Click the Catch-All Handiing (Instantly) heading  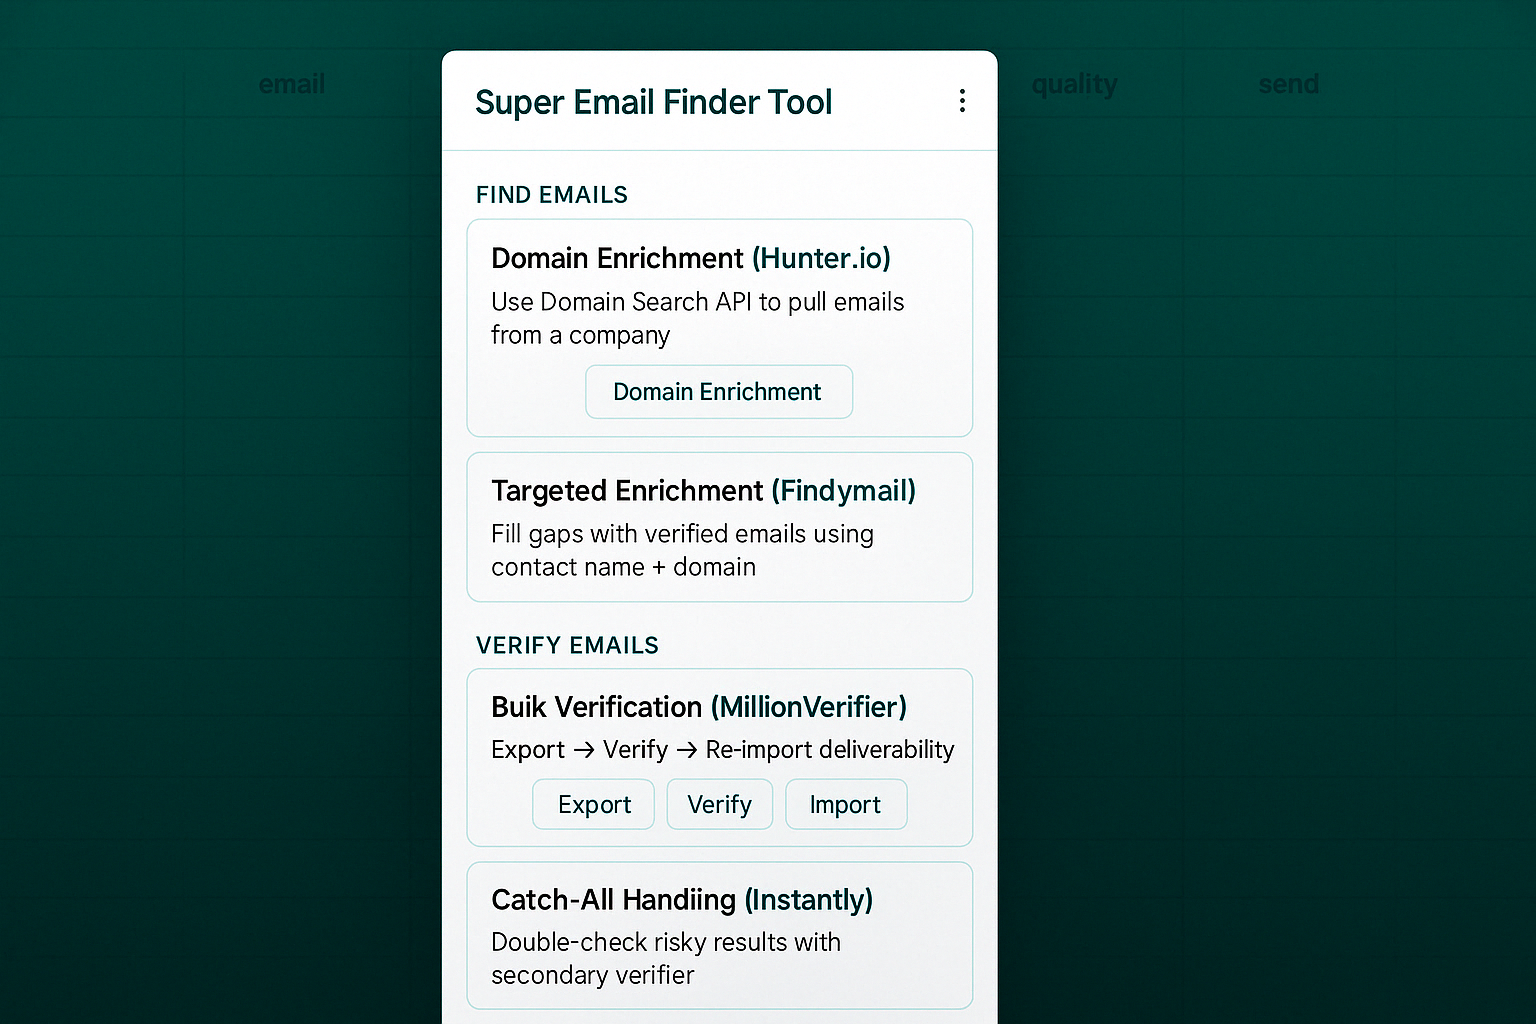[682, 900]
